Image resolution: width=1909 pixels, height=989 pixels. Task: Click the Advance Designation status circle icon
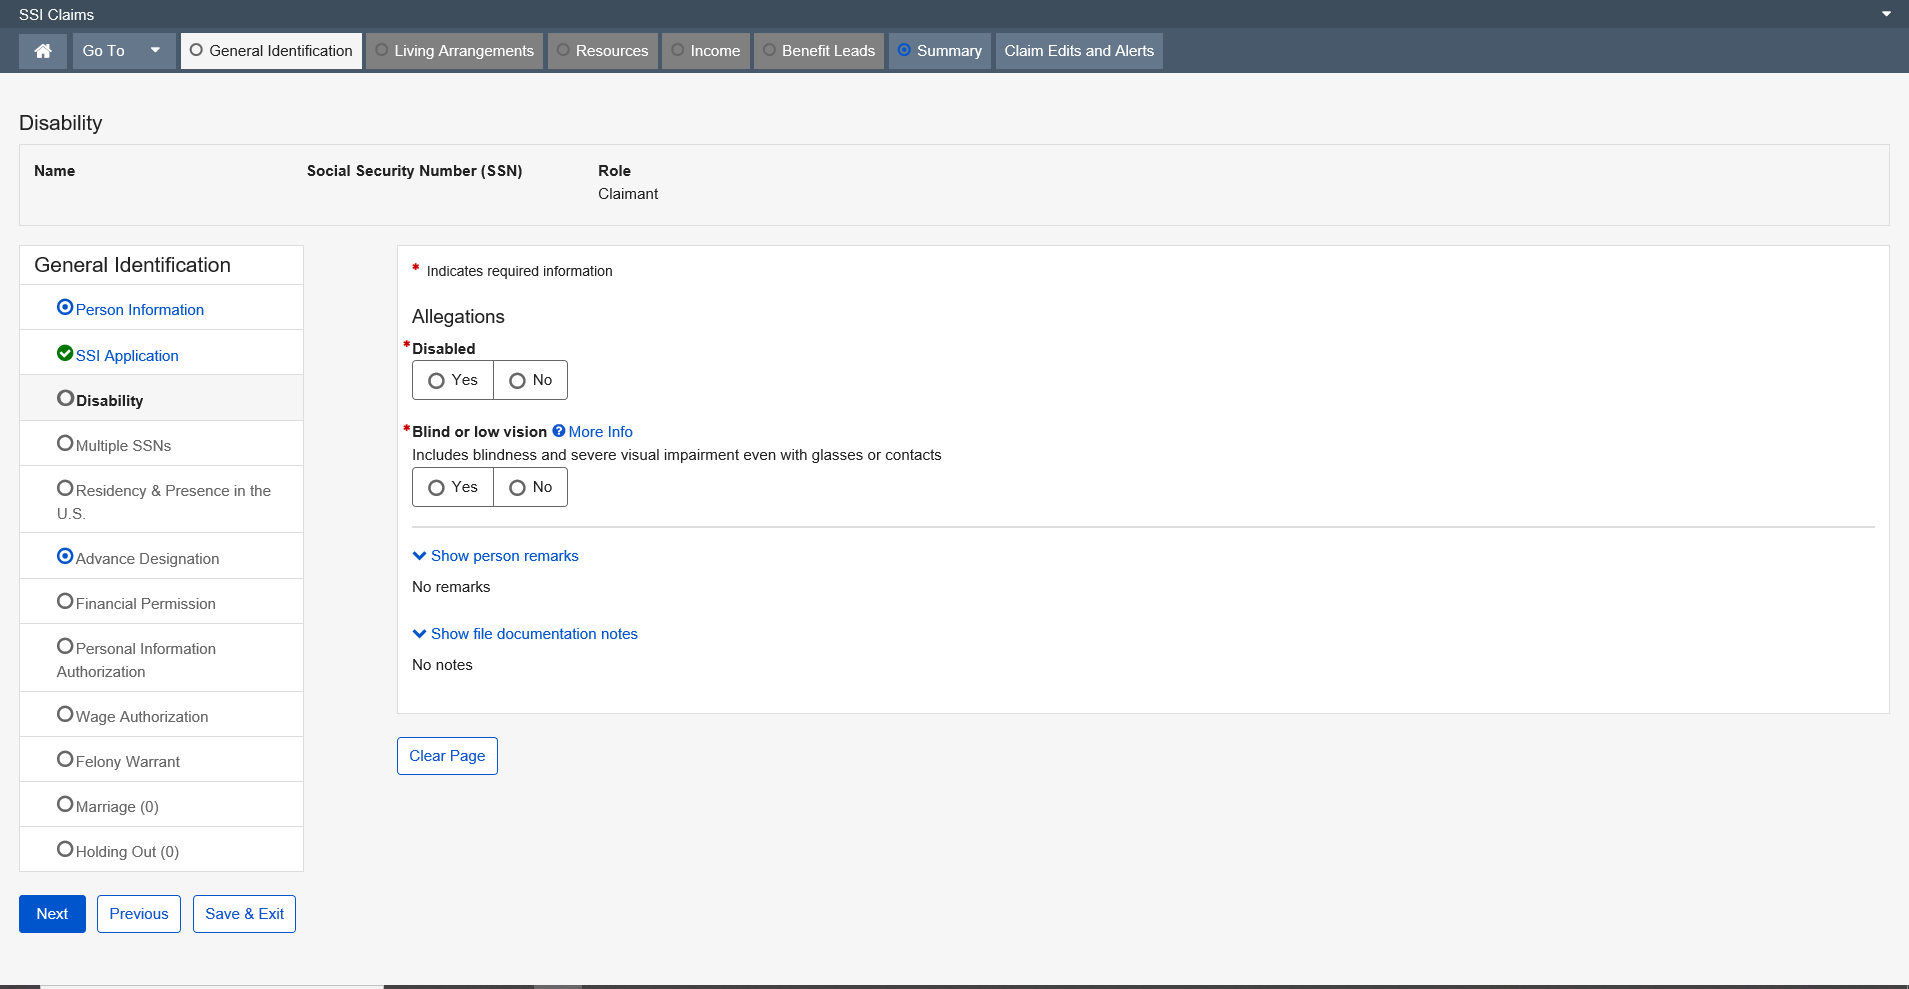pyautogui.click(x=65, y=556)
